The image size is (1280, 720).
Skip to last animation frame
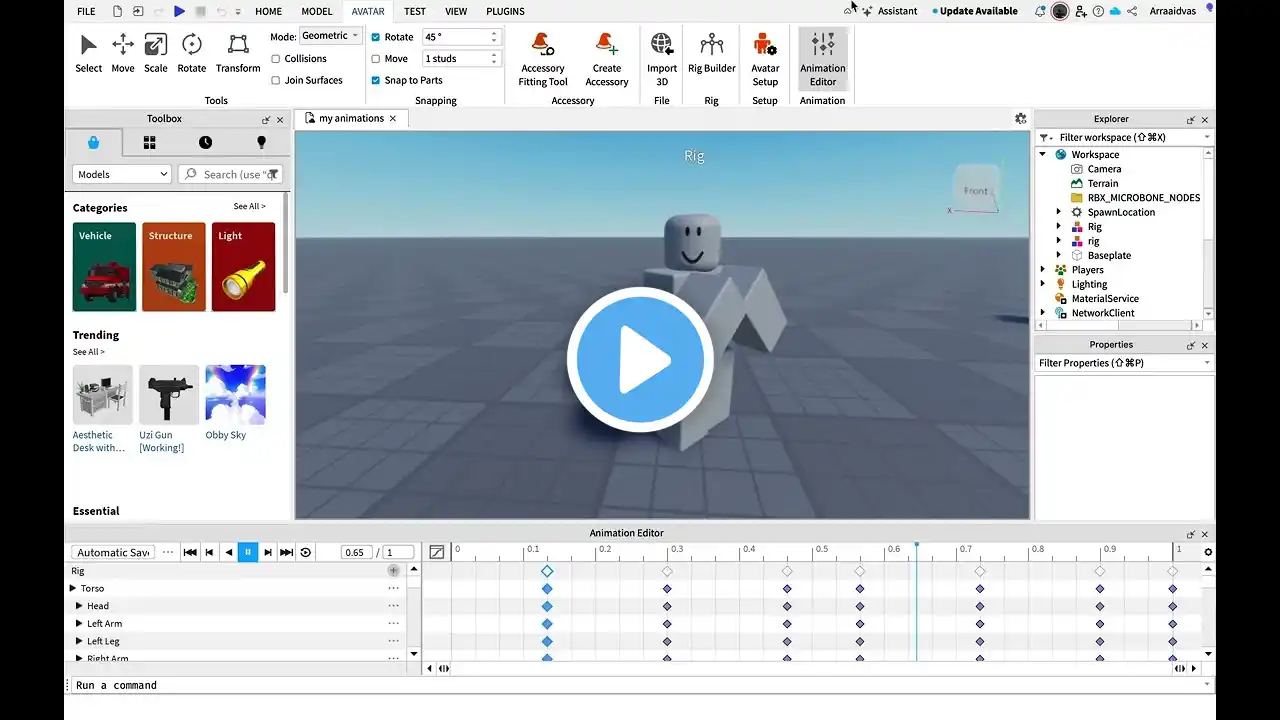[286, 552]
